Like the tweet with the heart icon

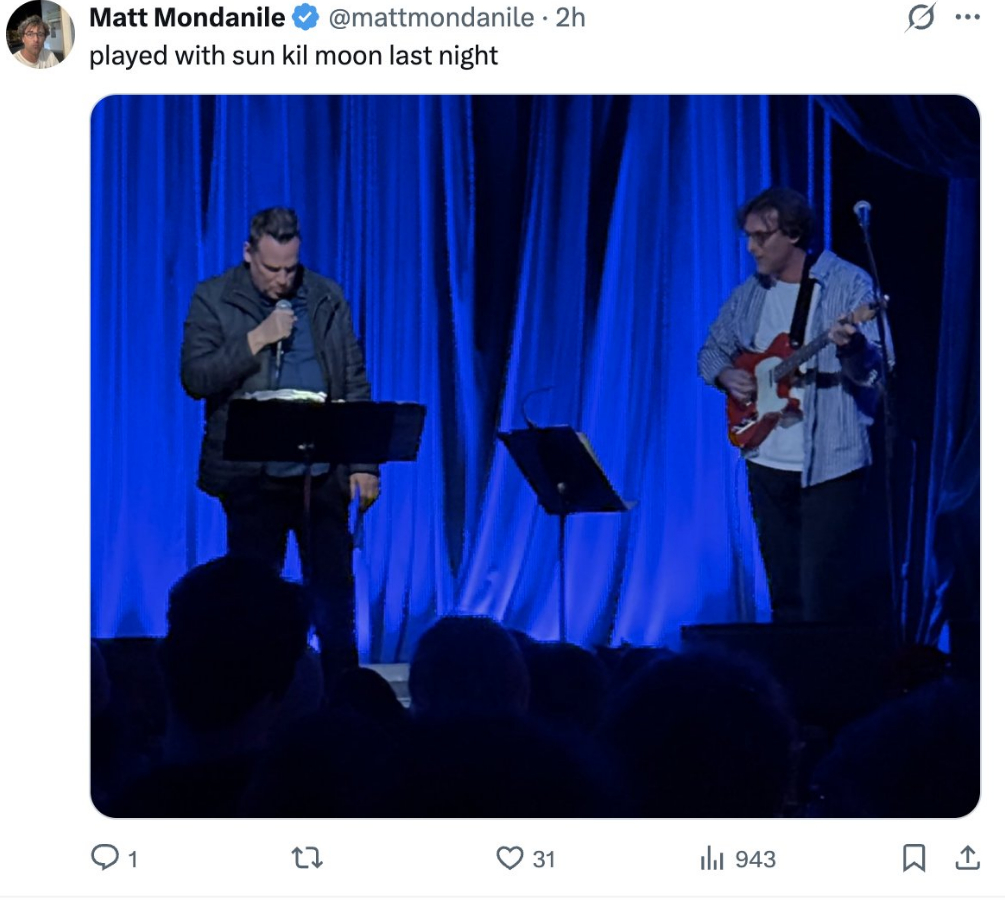(511, 858)
